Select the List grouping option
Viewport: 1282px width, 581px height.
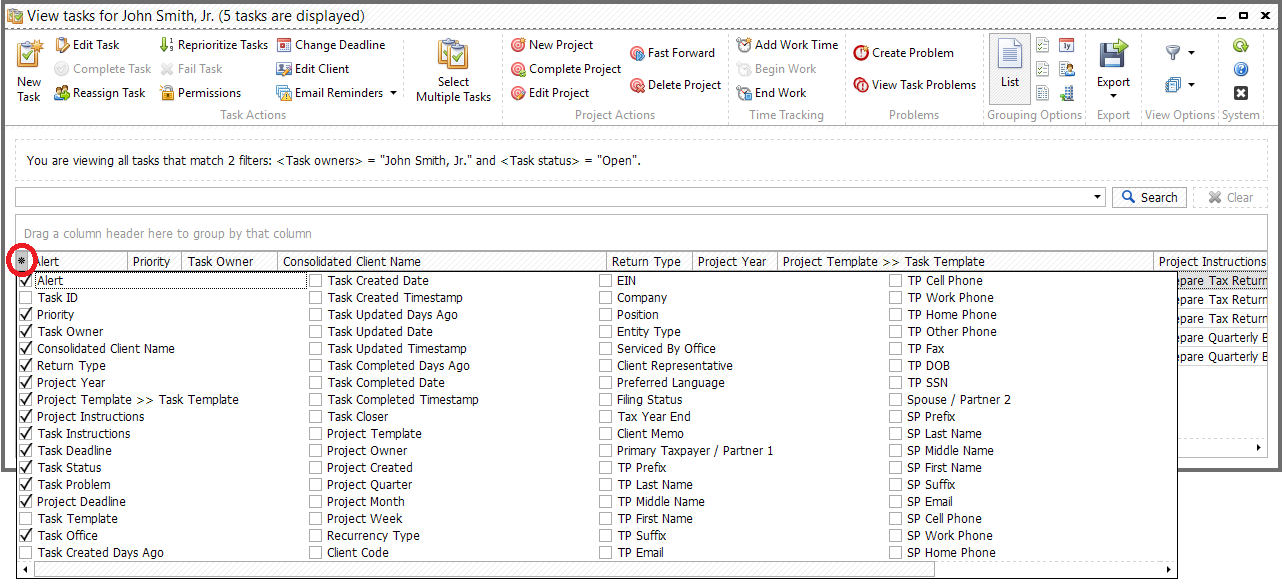(x=1010, y=68)
